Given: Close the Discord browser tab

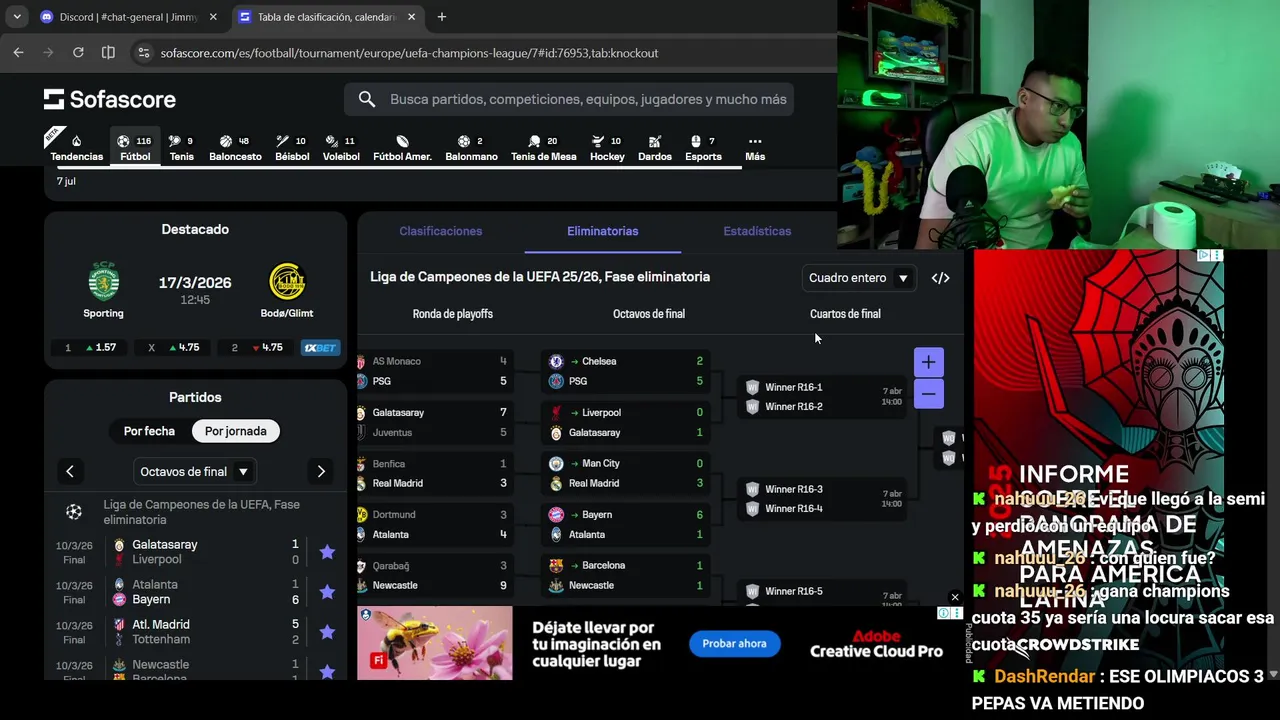Looking at the screenshot, I should click(x=213, y=17).
